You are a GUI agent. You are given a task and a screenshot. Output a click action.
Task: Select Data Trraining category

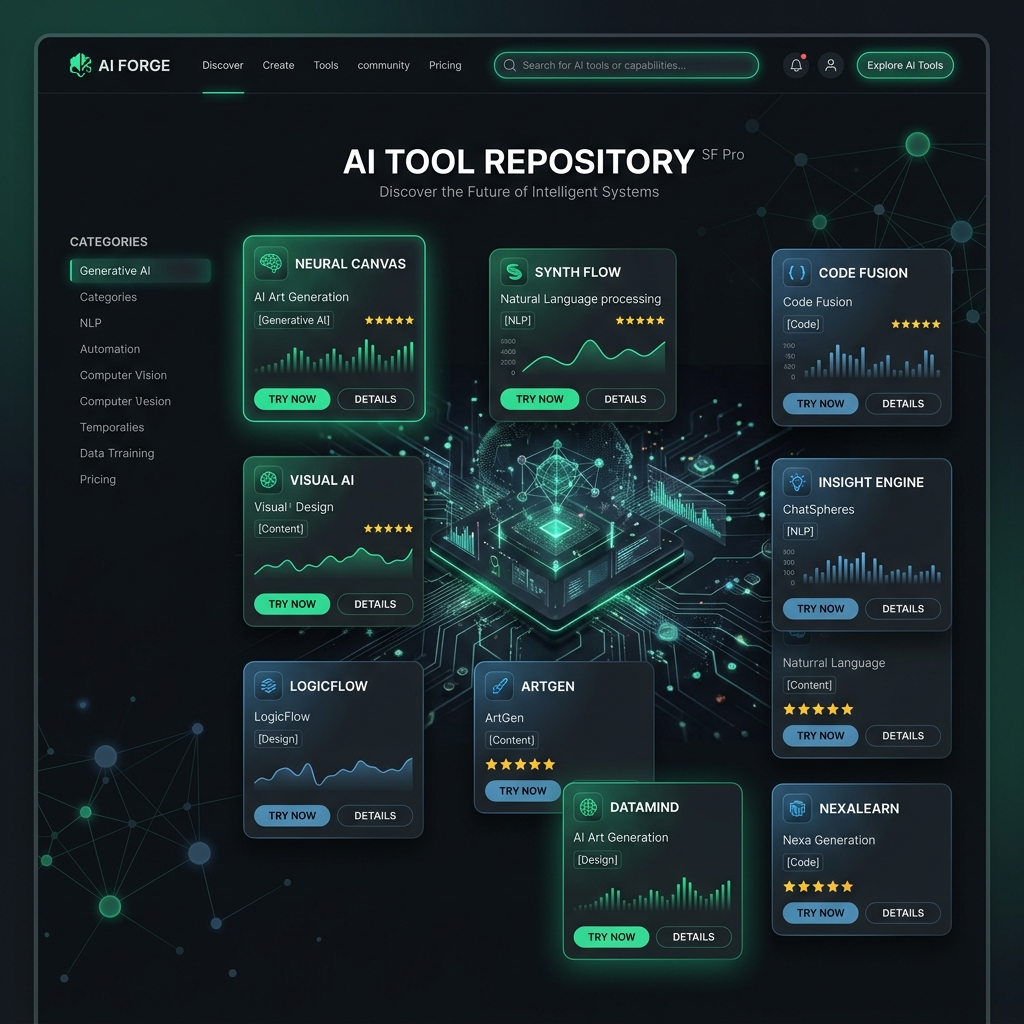(117, 453)
